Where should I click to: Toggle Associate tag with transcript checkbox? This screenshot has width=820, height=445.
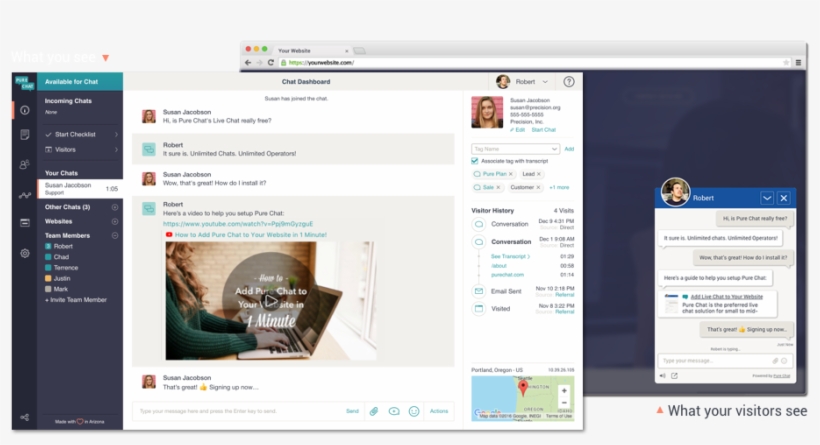coord(475,161)
